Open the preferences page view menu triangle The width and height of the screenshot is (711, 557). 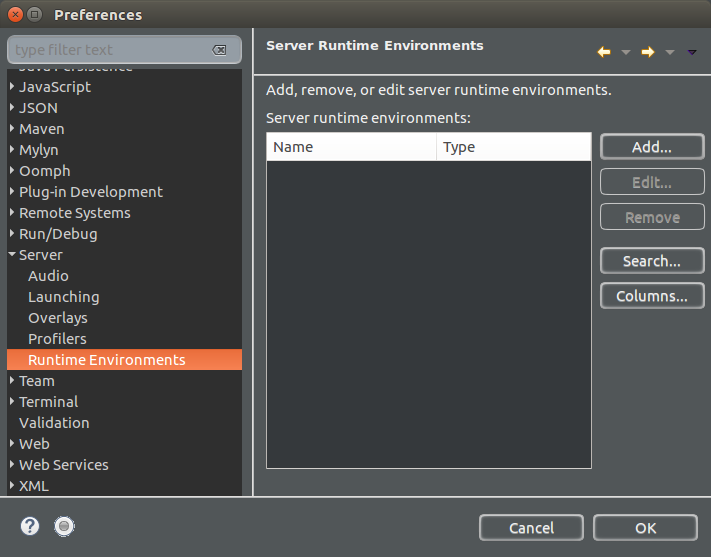click(x=692, y=52)
